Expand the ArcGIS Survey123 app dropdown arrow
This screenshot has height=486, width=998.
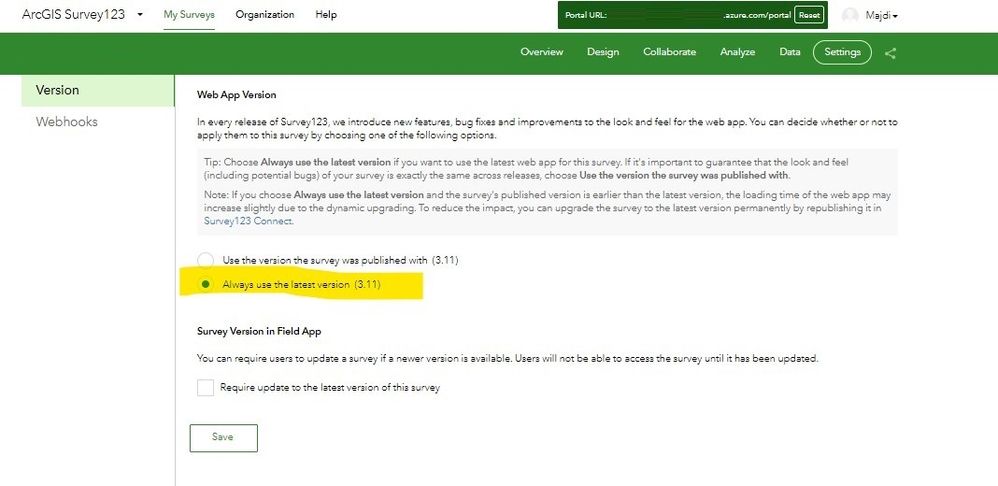click(x=140, y=14)
